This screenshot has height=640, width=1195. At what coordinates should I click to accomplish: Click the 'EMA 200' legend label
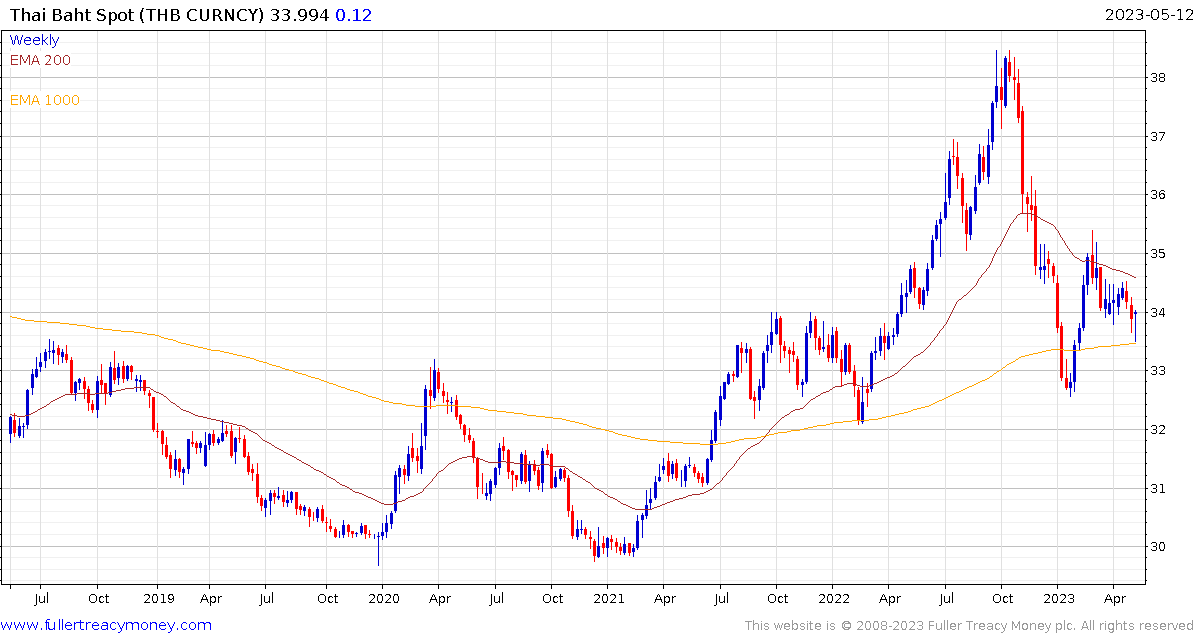[x=40, y=60]
